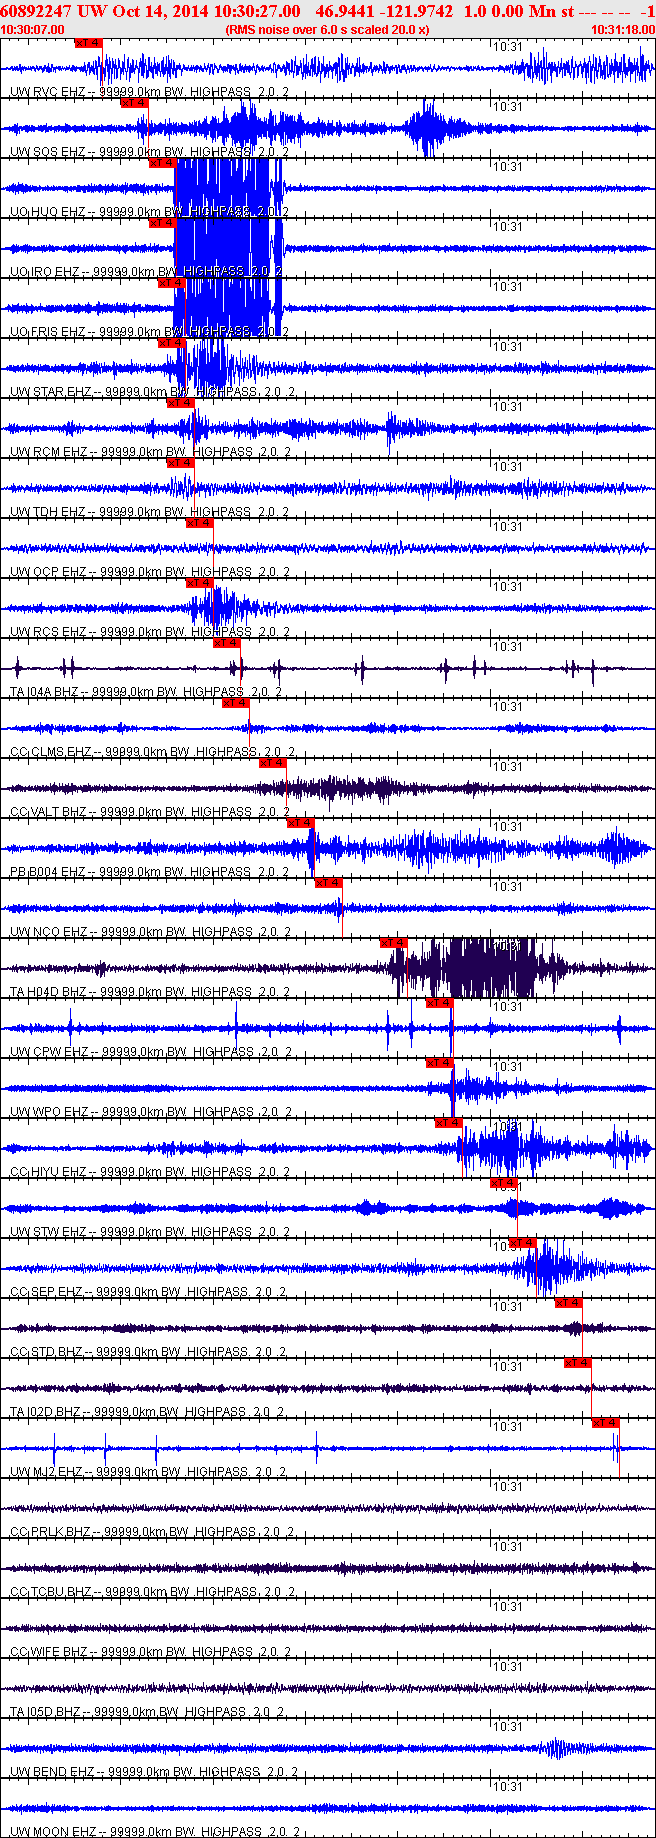Image resolution: width=656 pixels, height=1838 pixels.
Task: Click the red pick marker on UW RVC trace
Action: (x=89, y=44)
